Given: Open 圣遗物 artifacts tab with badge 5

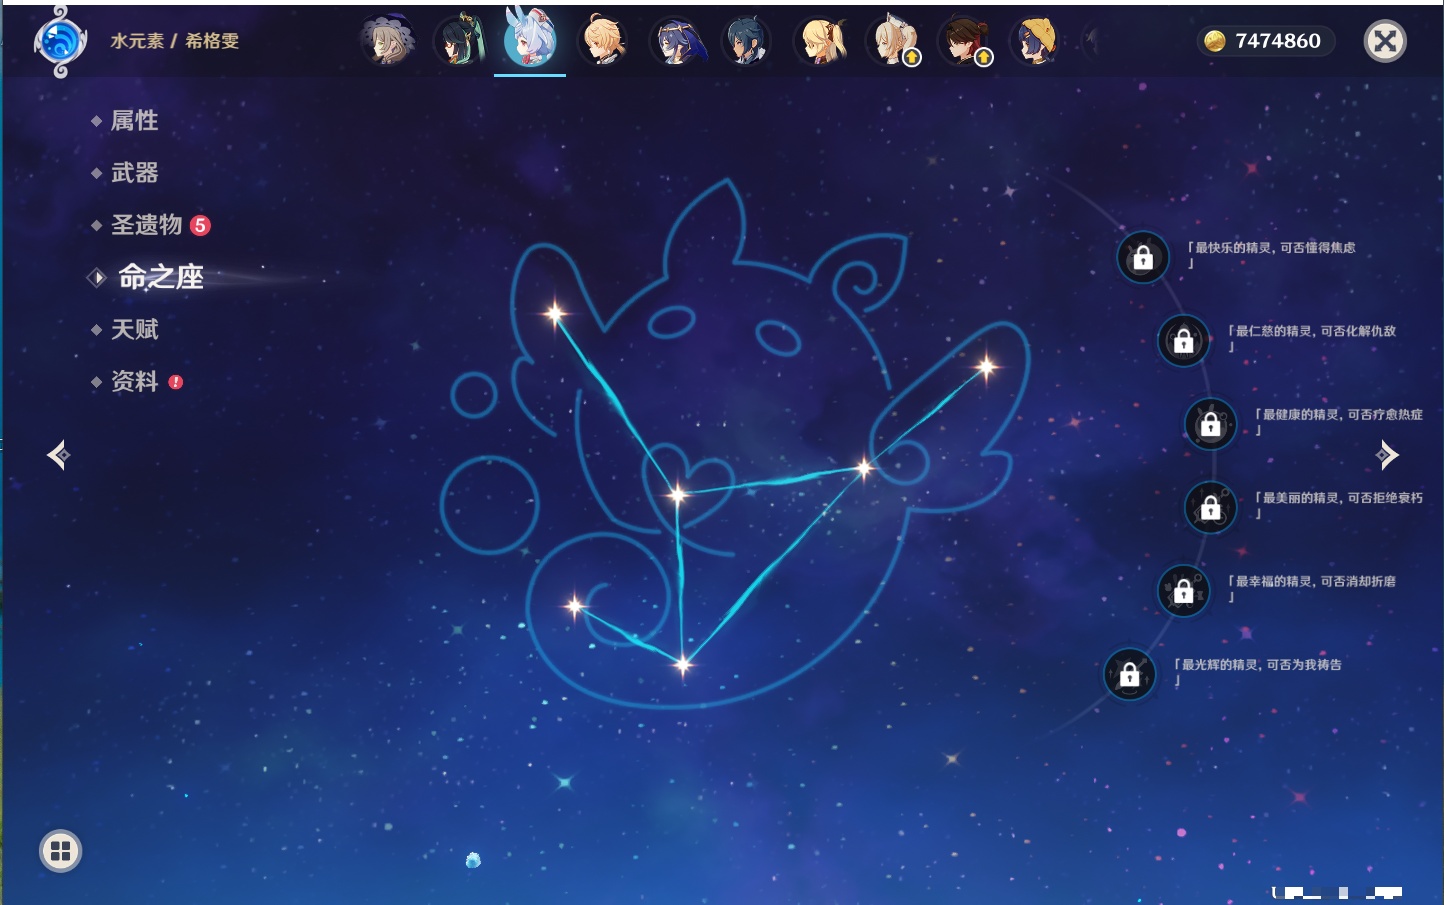Looking at the screenshot, I should pyautogui.click(x=147, y=225).
